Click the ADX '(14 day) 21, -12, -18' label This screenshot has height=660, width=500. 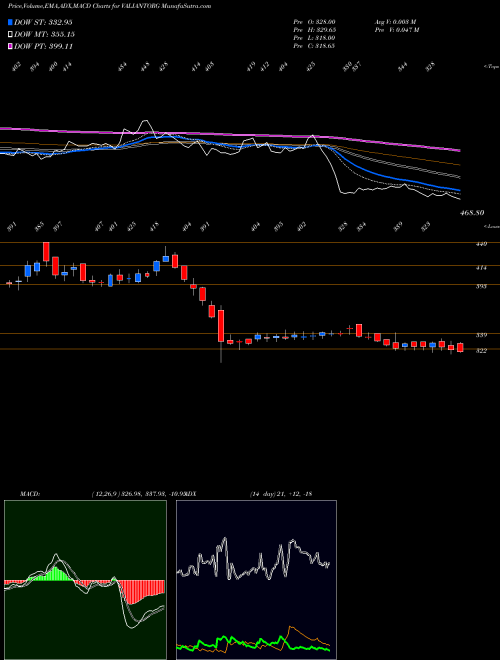[281, 494]
